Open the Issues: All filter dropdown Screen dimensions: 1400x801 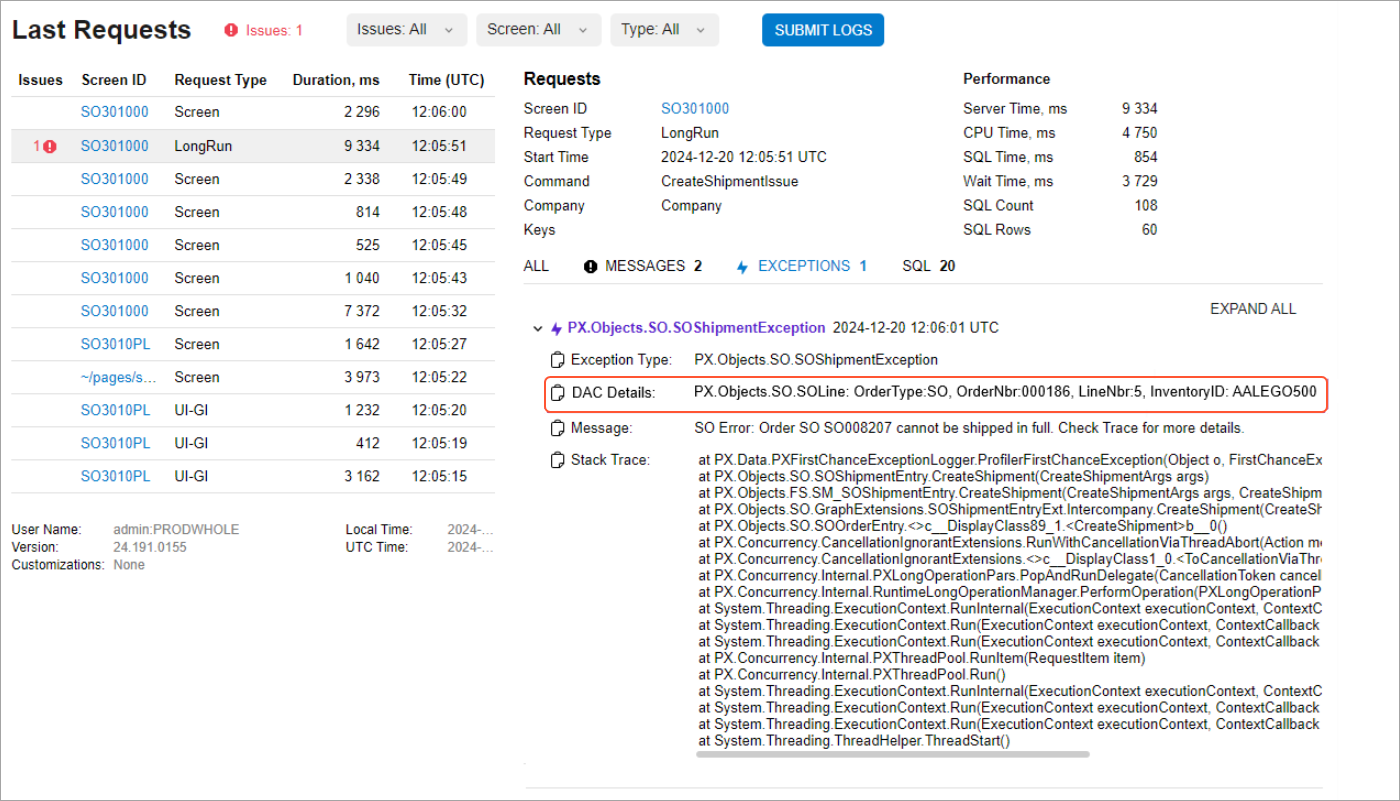click(x=406, y=30)
